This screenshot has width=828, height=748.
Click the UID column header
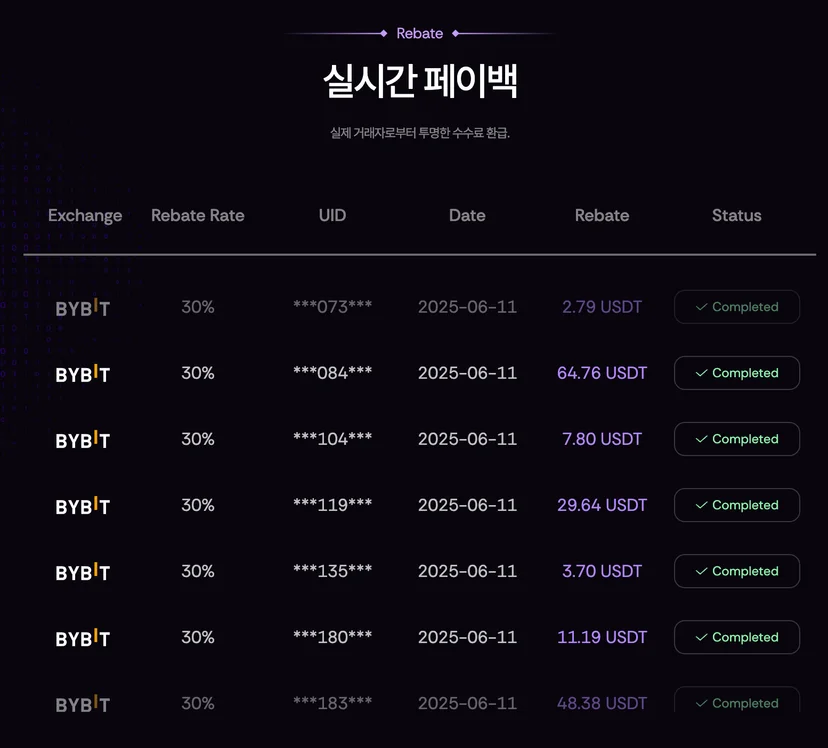tap(332, 215)
